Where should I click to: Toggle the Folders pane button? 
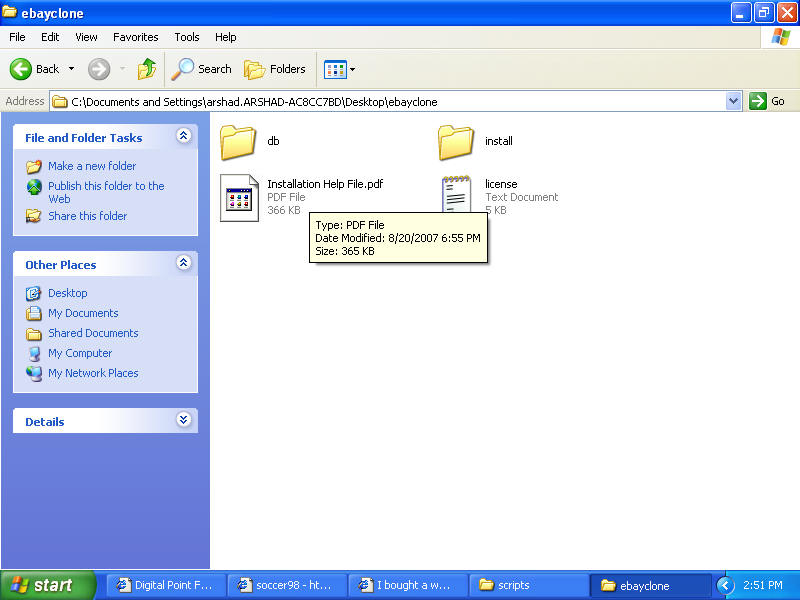click(x=276, y=69)
